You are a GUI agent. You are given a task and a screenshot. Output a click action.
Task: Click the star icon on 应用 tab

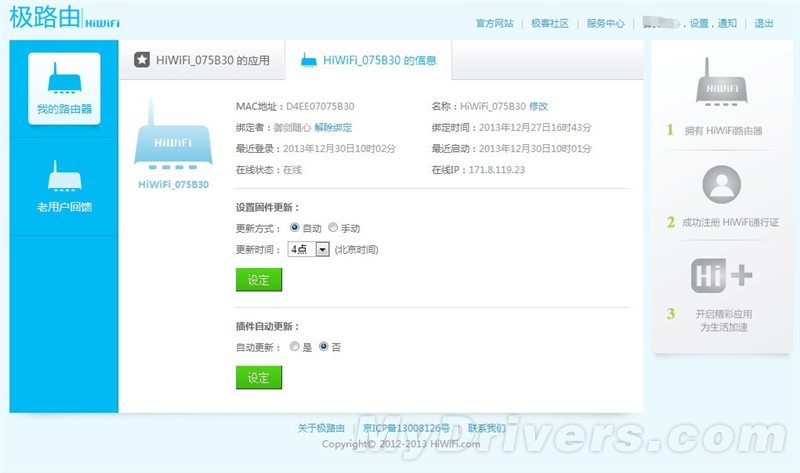click(142, 60)
